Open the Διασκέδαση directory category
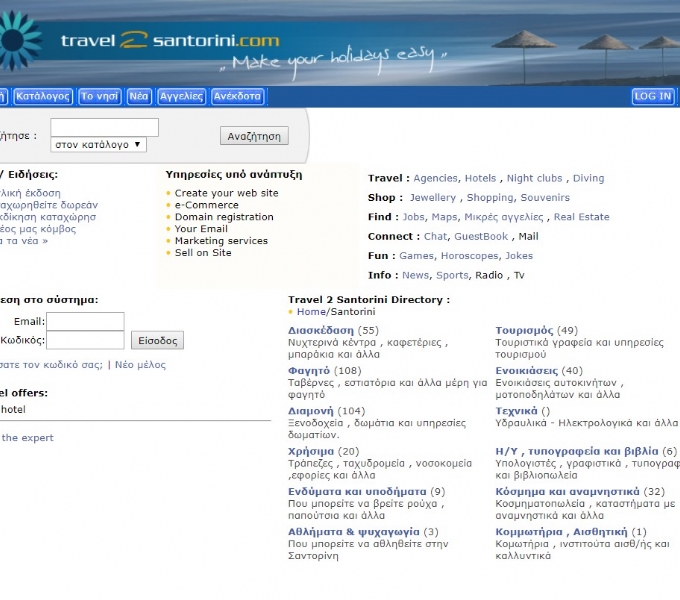This screenshot has height=600, width=680. coord(321,330)
